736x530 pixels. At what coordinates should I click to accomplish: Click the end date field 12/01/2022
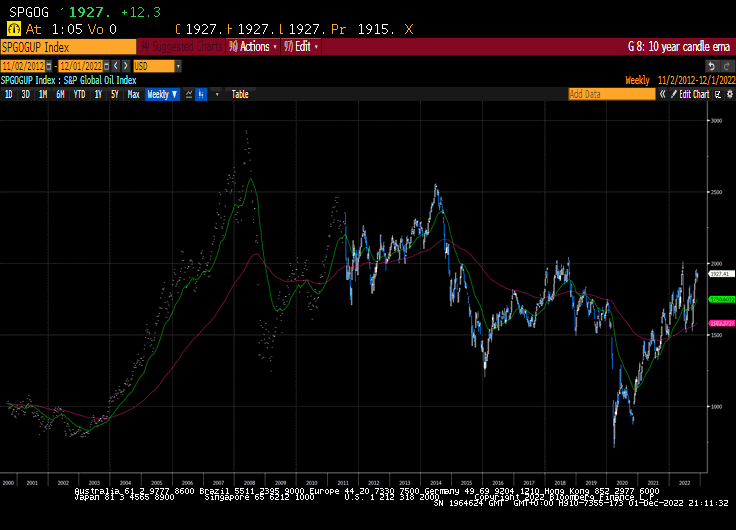(81, 66)
